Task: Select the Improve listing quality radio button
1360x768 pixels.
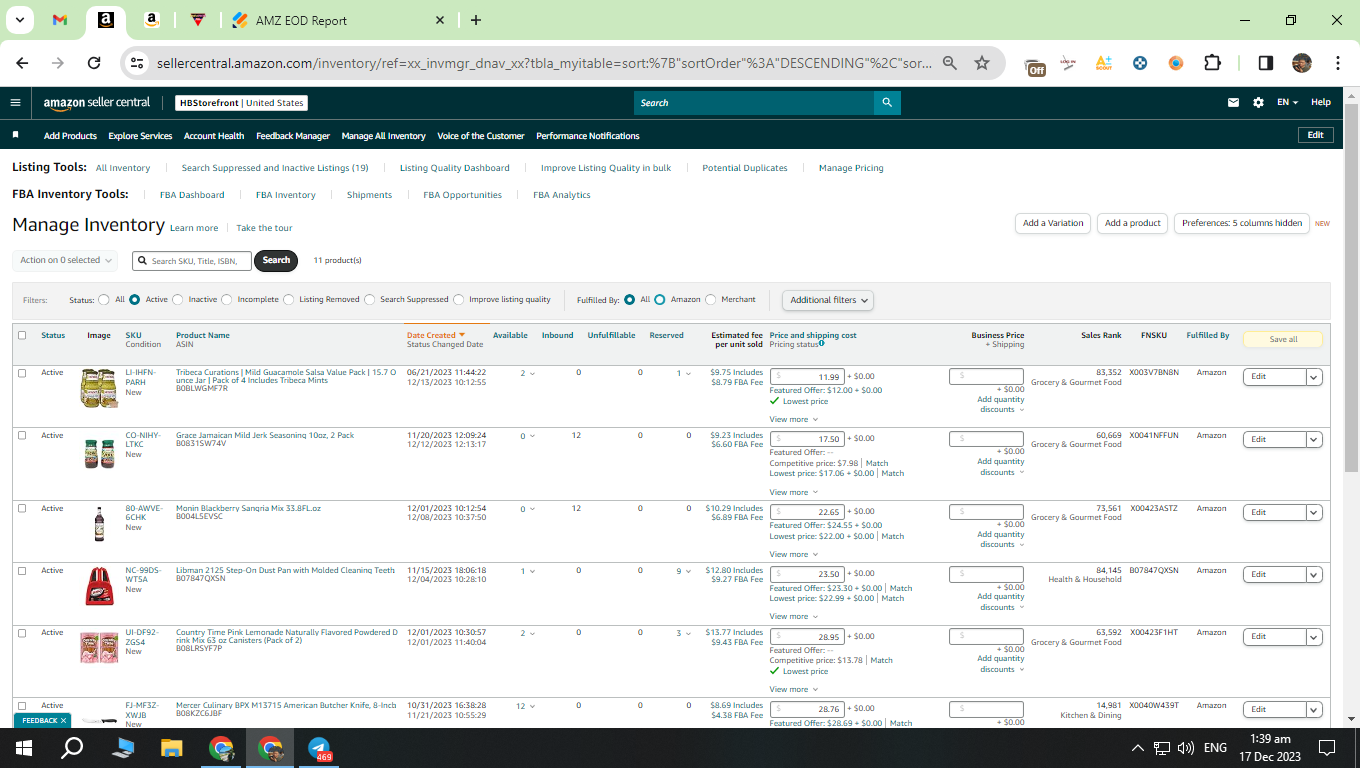Action: point(459,299)
